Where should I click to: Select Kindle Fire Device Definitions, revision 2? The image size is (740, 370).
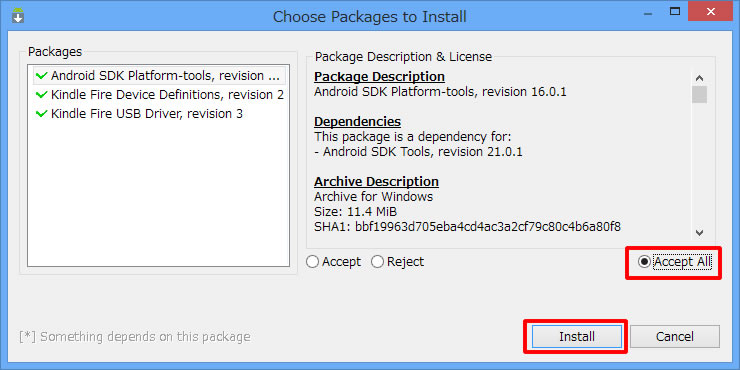(160, 95)
